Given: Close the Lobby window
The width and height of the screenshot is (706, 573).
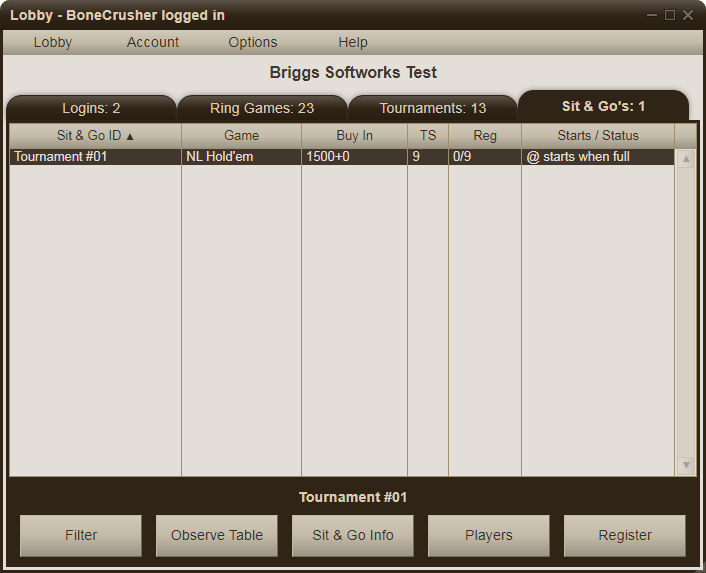Looking at the screenshot, I should [x=688, y=15].
